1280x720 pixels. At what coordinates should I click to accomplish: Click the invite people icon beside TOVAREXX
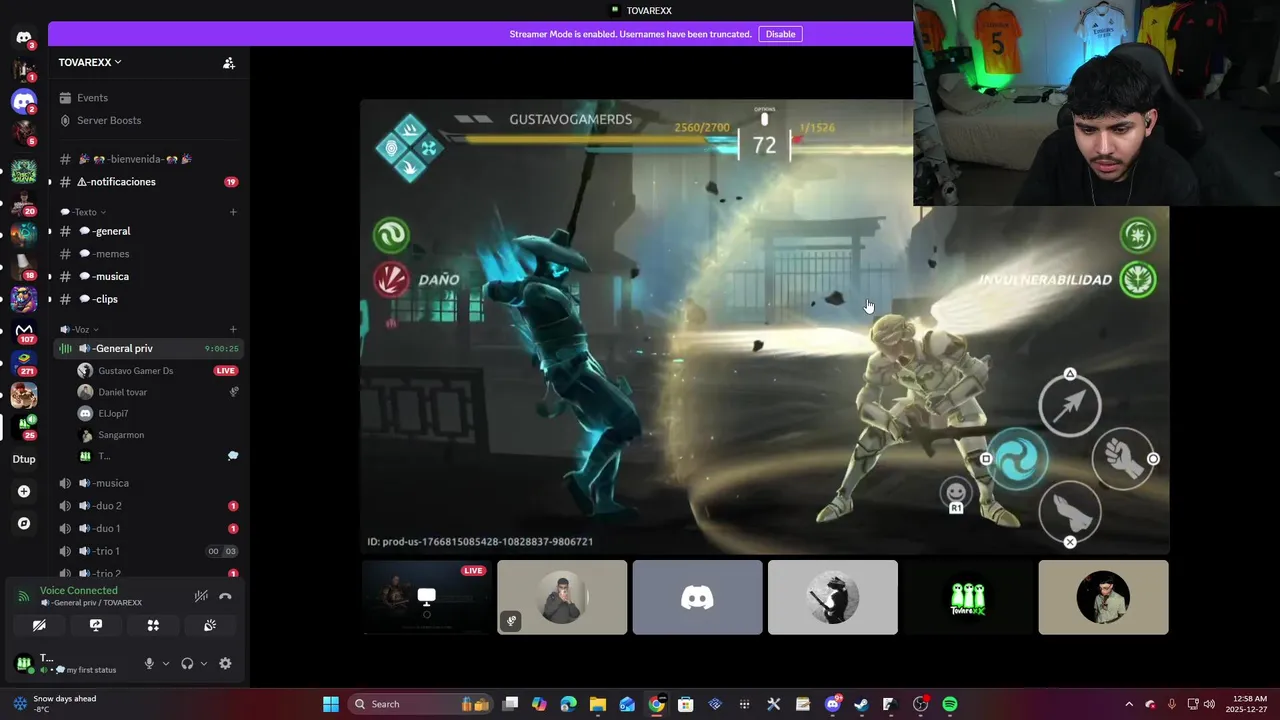coord(229,63)
